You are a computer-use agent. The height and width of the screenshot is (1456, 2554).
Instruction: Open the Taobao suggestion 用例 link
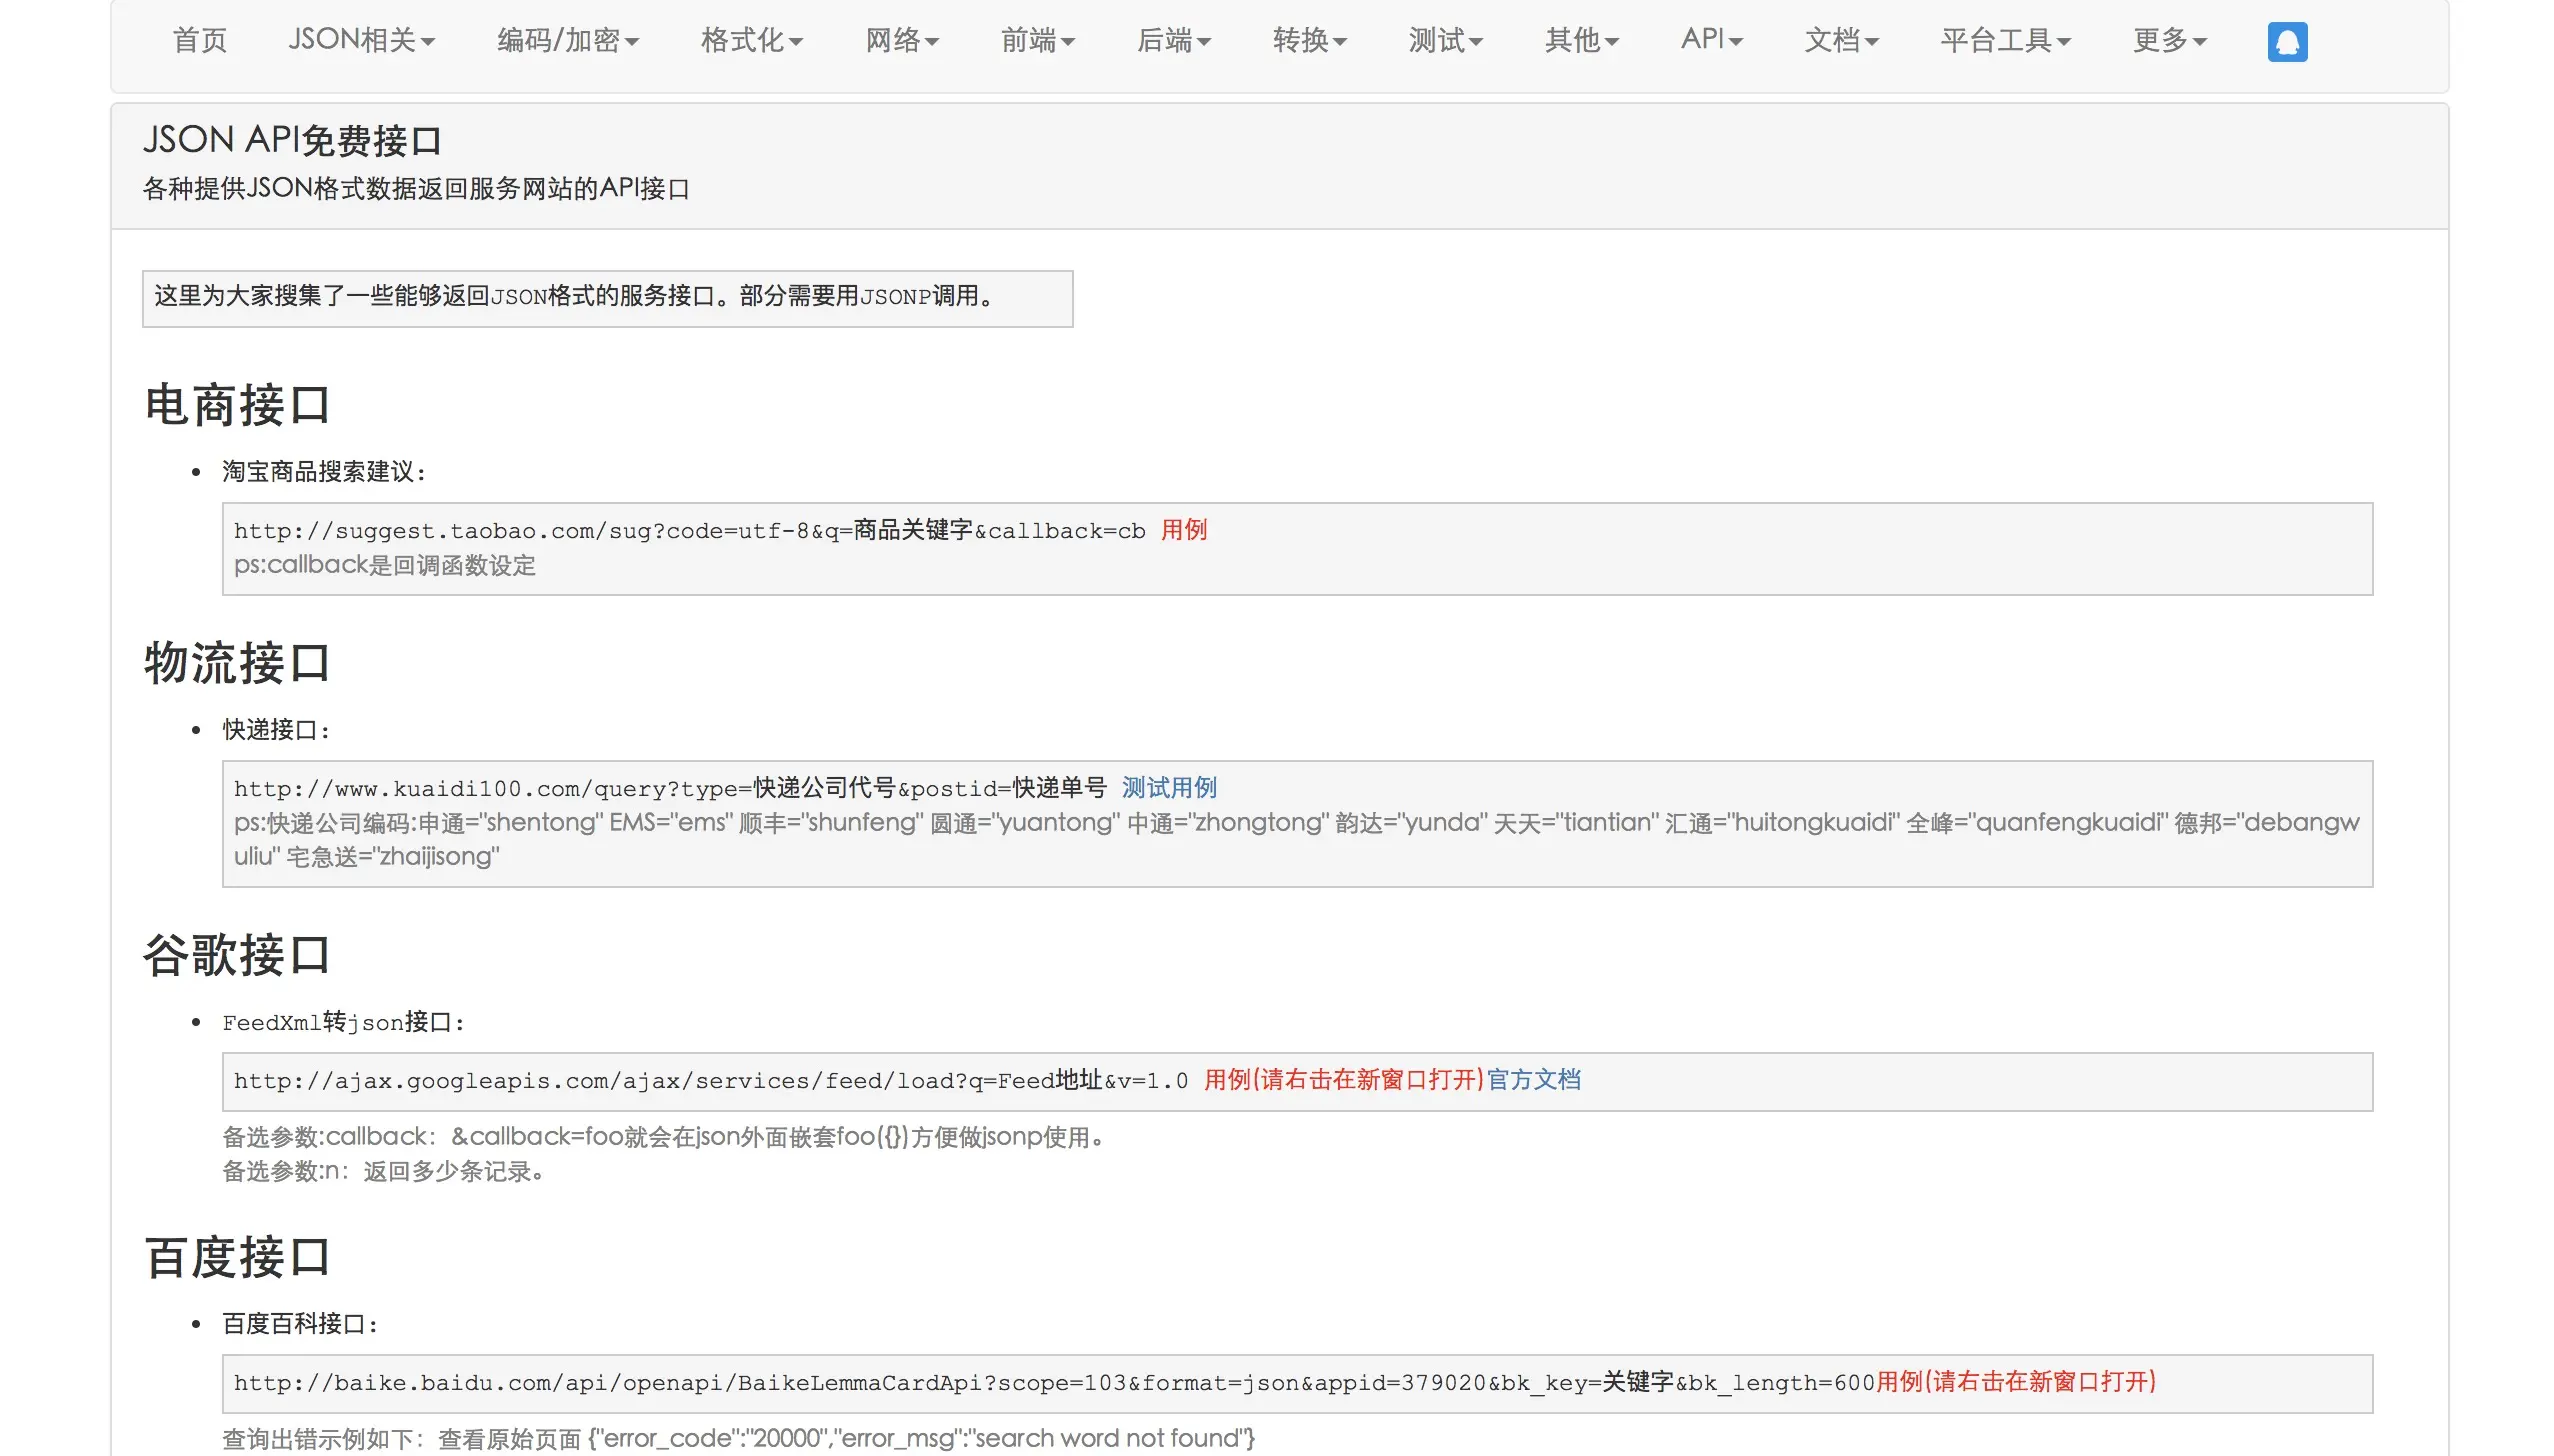coord(1184,530)
